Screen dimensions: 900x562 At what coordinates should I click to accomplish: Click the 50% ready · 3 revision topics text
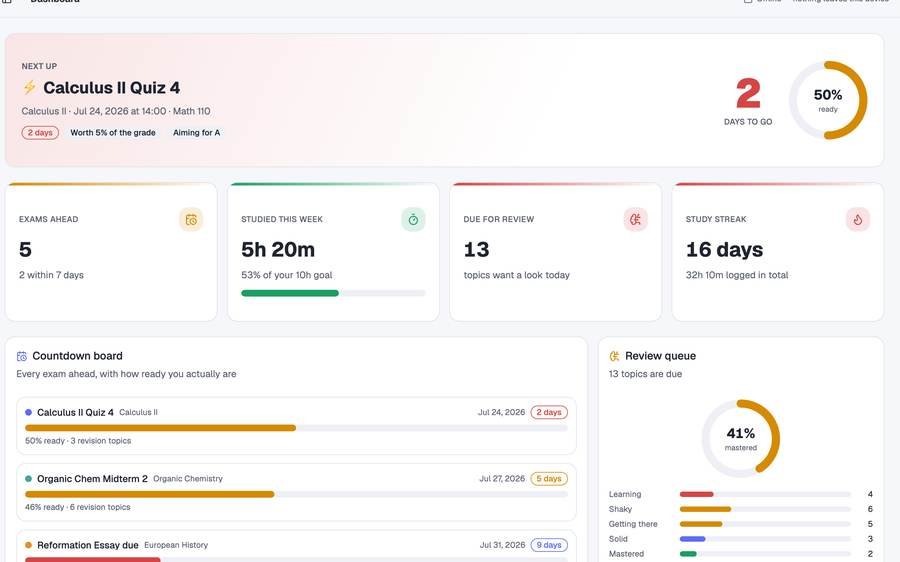click(x=78, y=441)
